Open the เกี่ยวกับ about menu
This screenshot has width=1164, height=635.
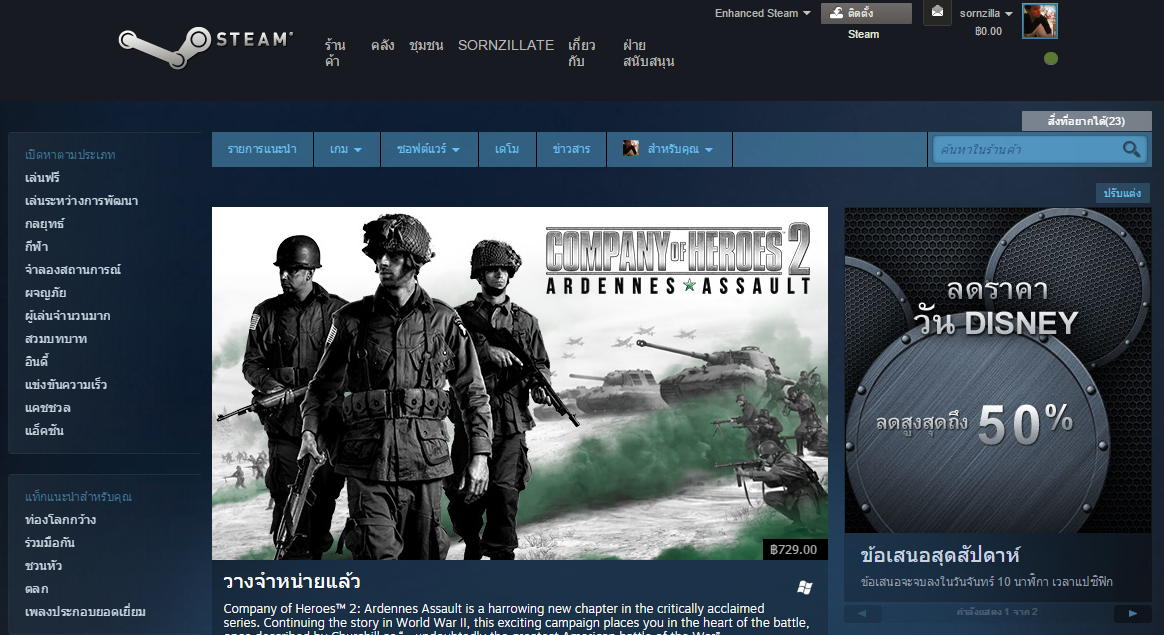581,53
